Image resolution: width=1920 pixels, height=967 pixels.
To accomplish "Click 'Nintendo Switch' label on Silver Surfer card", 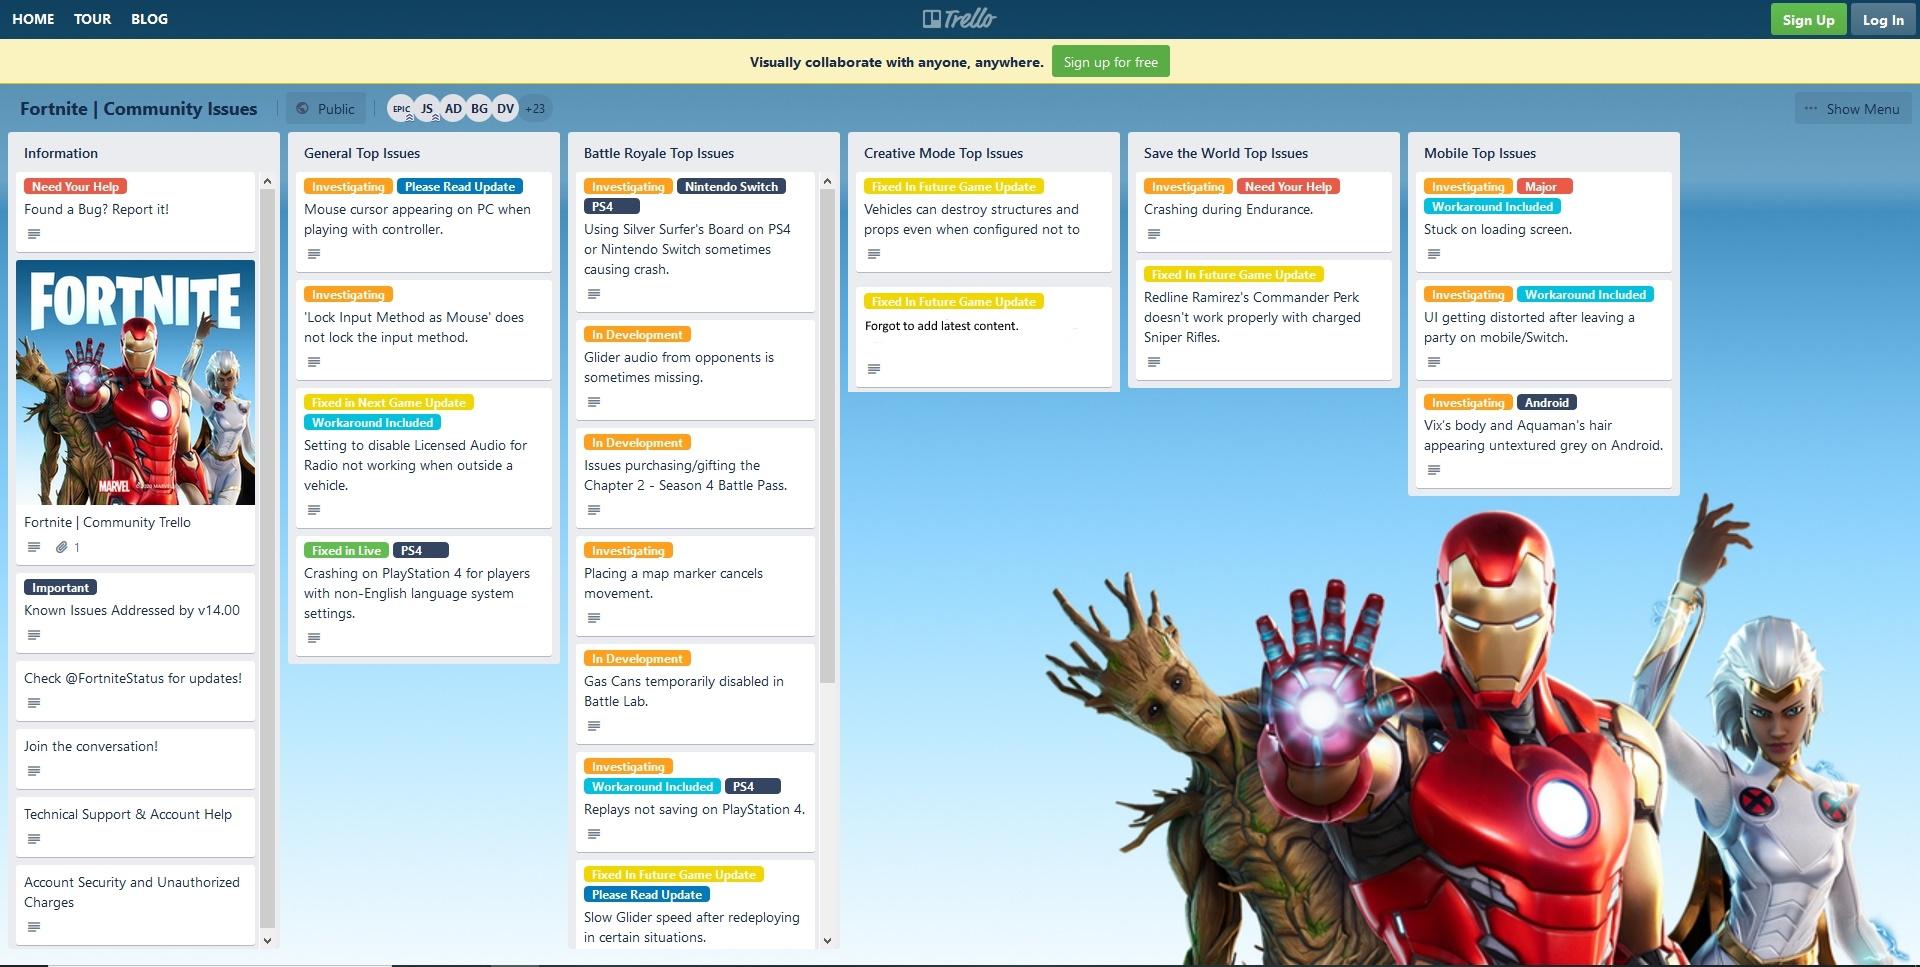I will tap(731, 186).
